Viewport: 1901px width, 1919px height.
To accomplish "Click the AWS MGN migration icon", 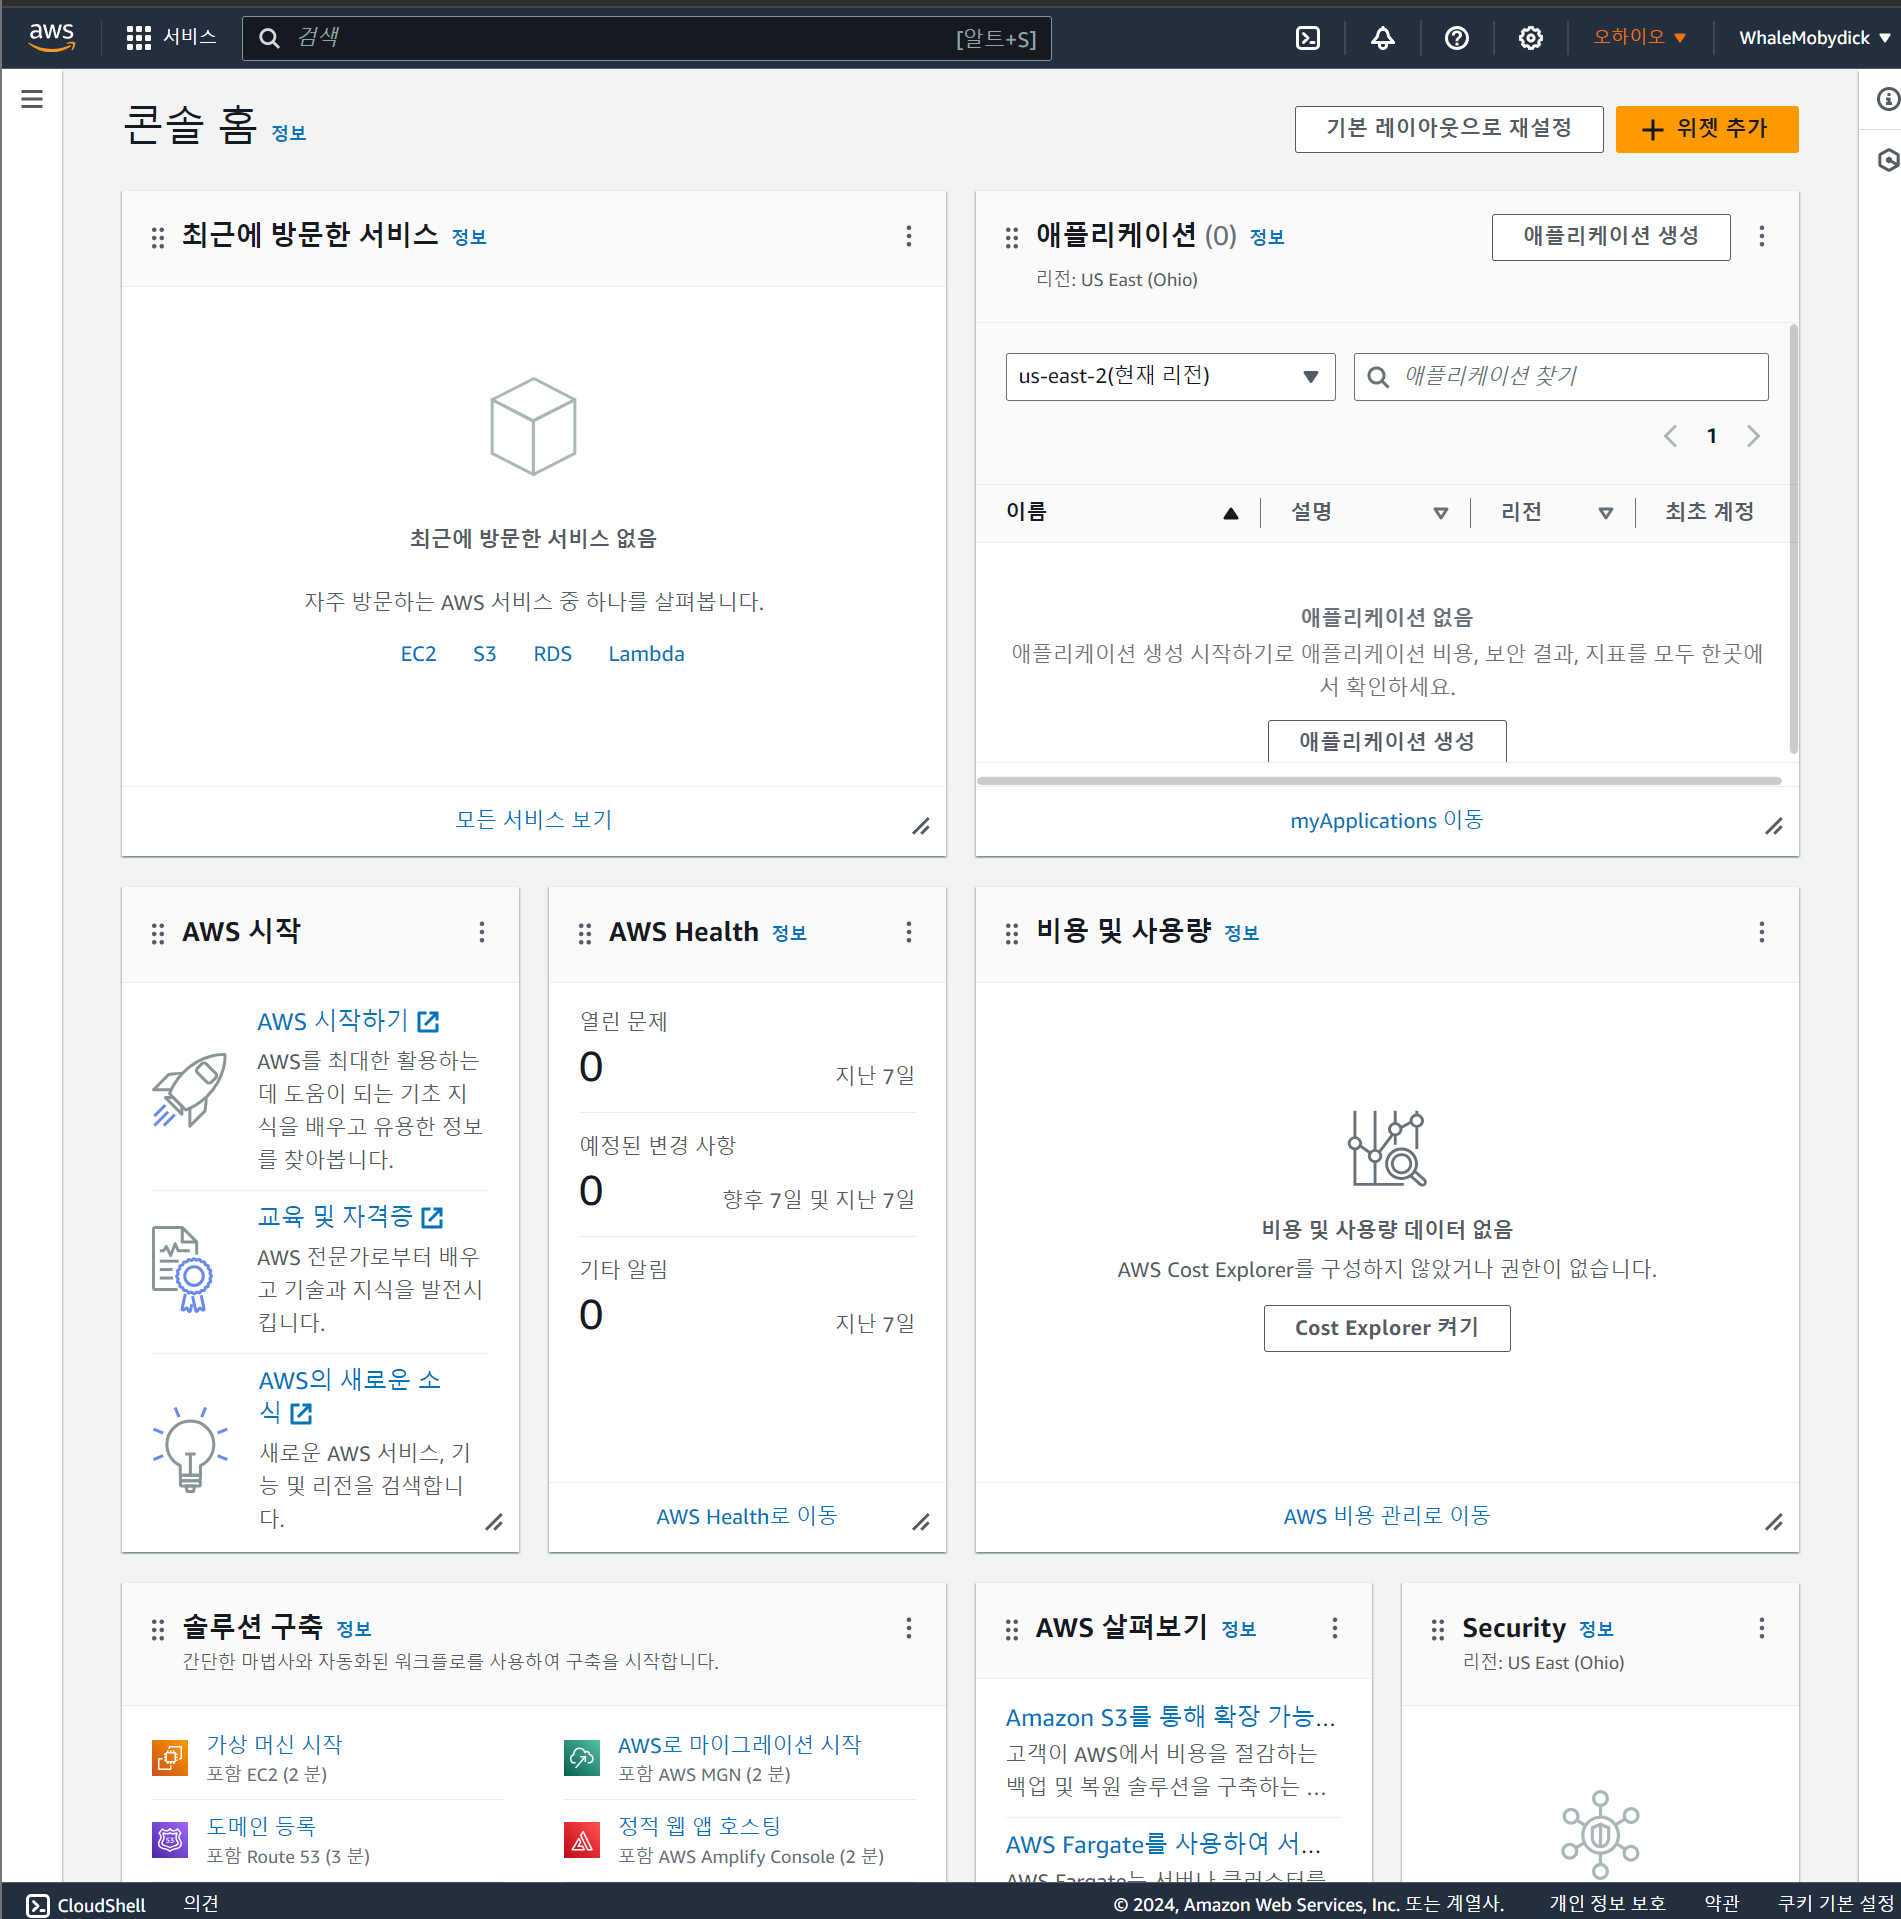I will tap(582, 1757).
